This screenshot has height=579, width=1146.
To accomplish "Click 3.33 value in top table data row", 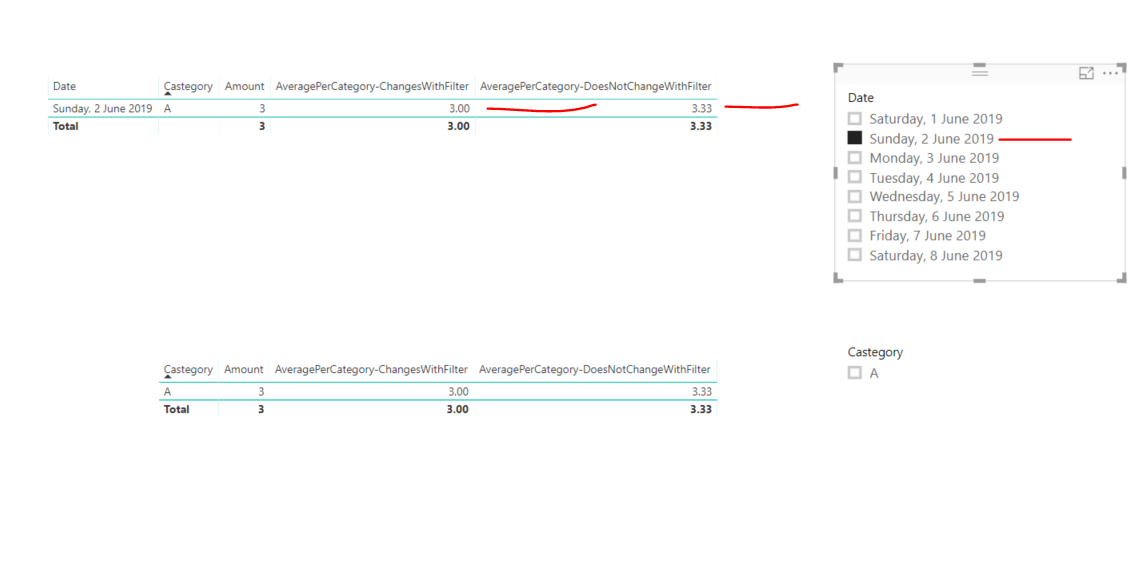I will [701, 108].
